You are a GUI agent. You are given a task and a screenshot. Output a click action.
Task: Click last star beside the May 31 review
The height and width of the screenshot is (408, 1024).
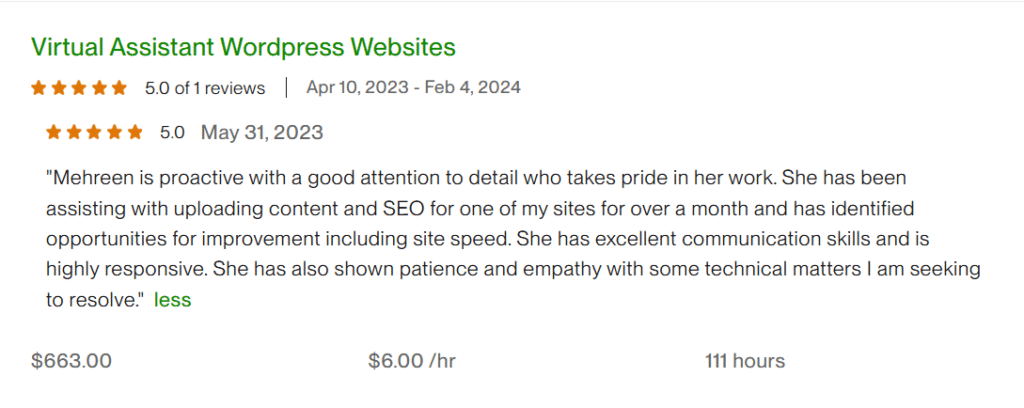pyautogui.click(x=134, y=132)
